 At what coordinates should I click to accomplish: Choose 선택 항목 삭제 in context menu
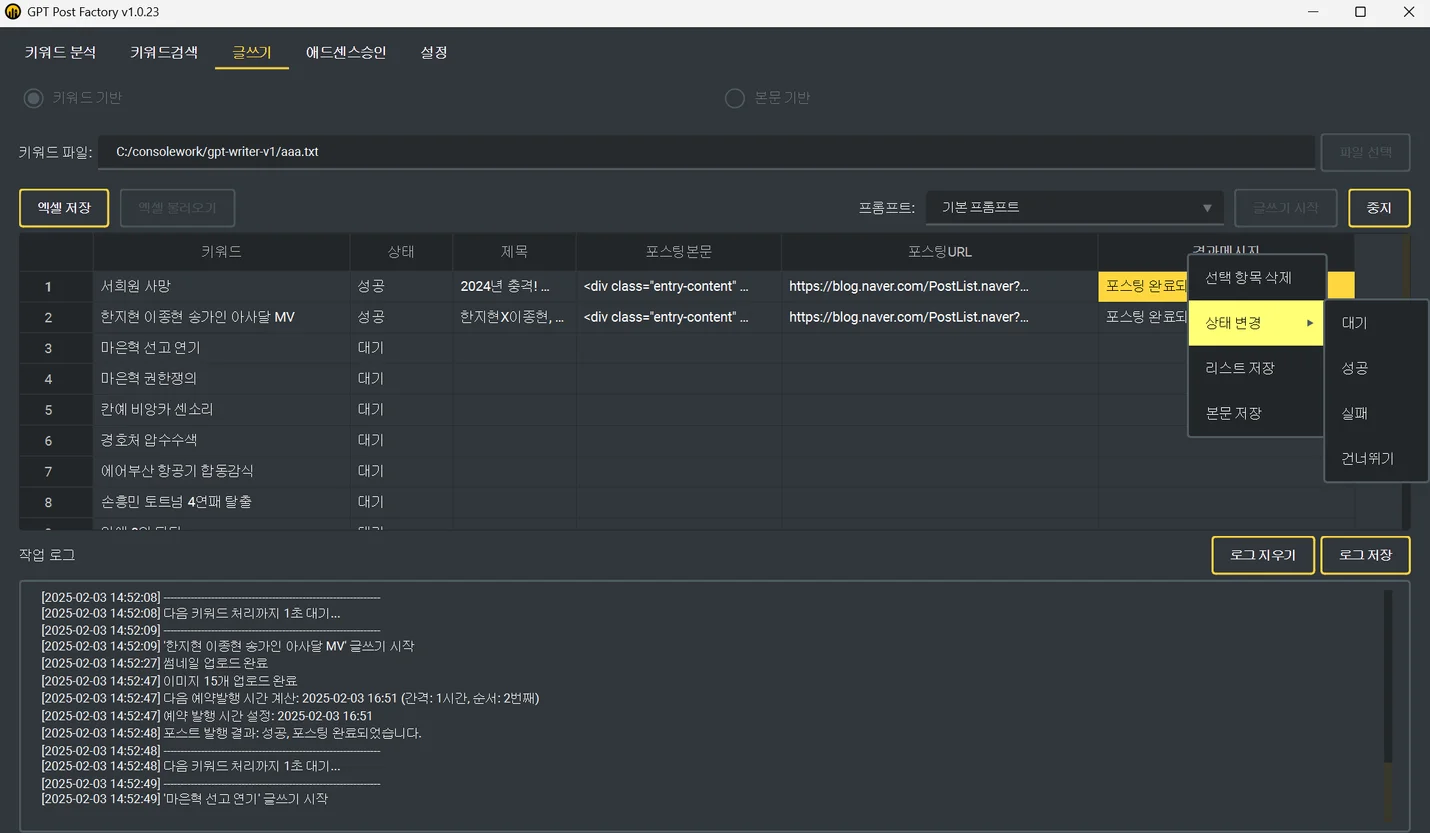pyautogui.click(x=1256, y=278)
